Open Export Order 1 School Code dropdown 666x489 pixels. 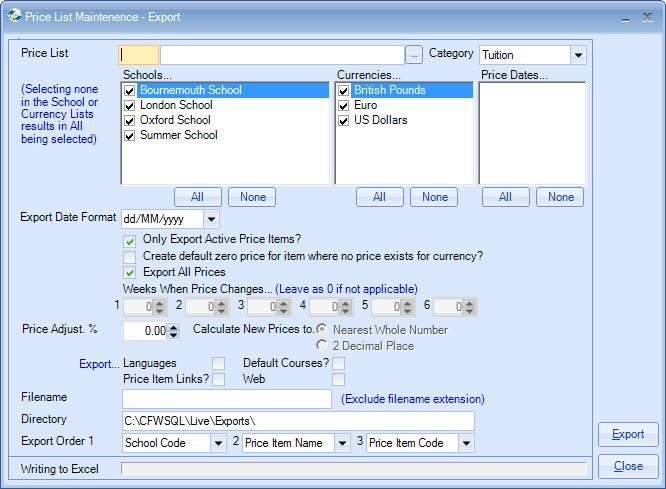click(x=218, y=443)
